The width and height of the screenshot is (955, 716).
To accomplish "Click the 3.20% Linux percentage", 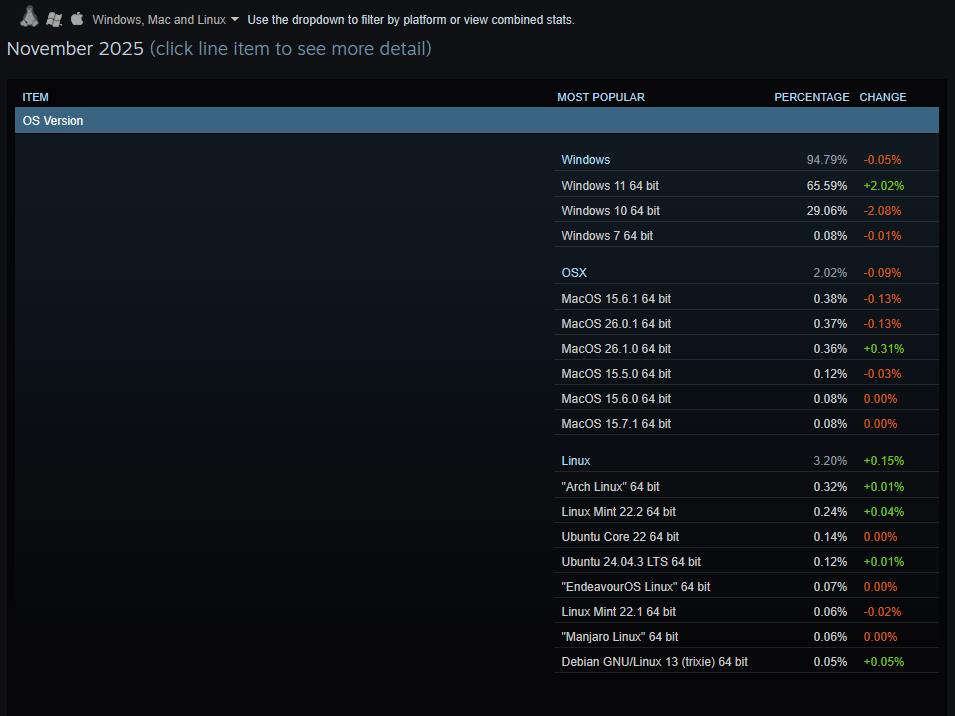I will [830, 461].
